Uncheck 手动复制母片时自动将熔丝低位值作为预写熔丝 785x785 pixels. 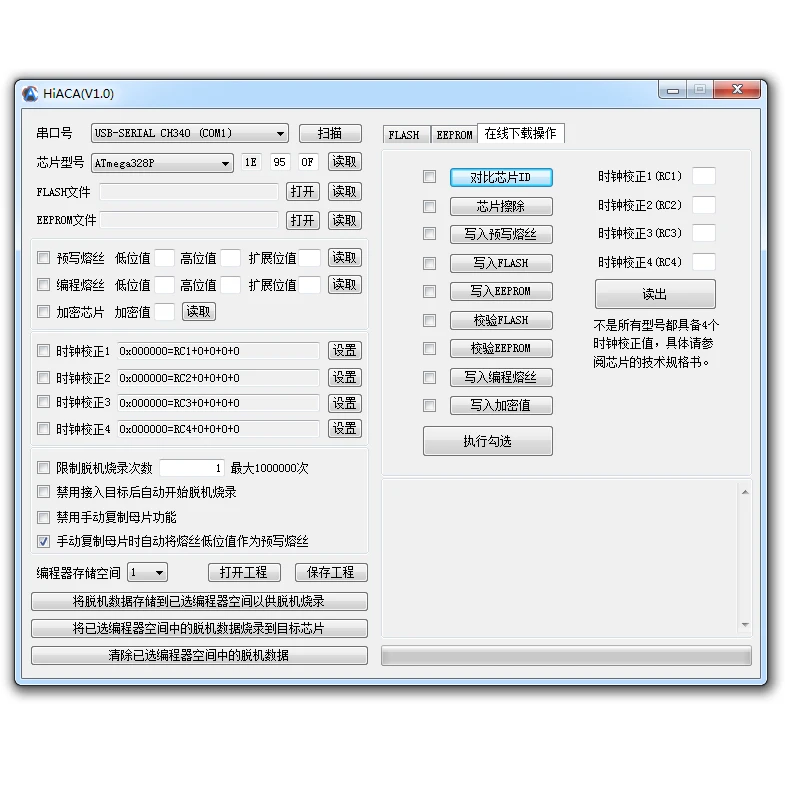(44, 541)
